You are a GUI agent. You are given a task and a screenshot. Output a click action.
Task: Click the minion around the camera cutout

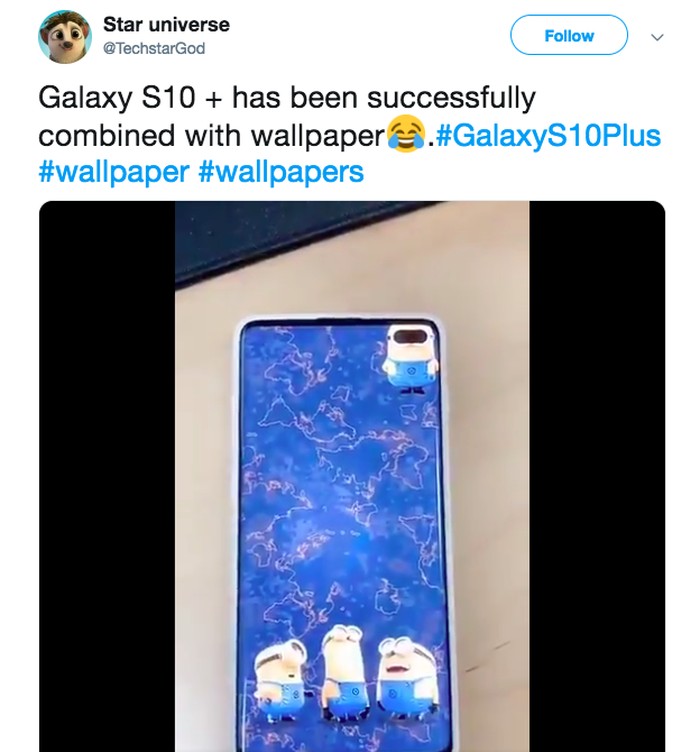(411, 356)
